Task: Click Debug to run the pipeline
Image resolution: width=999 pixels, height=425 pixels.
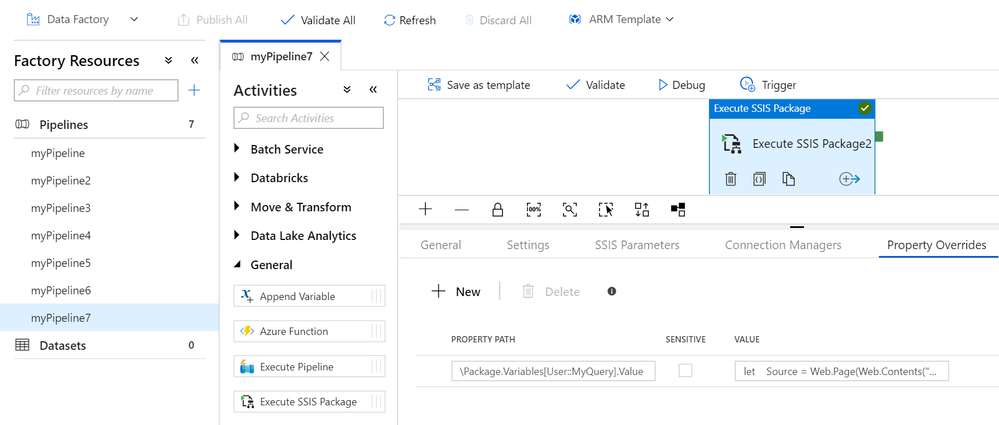Action: tap(682, 85)
